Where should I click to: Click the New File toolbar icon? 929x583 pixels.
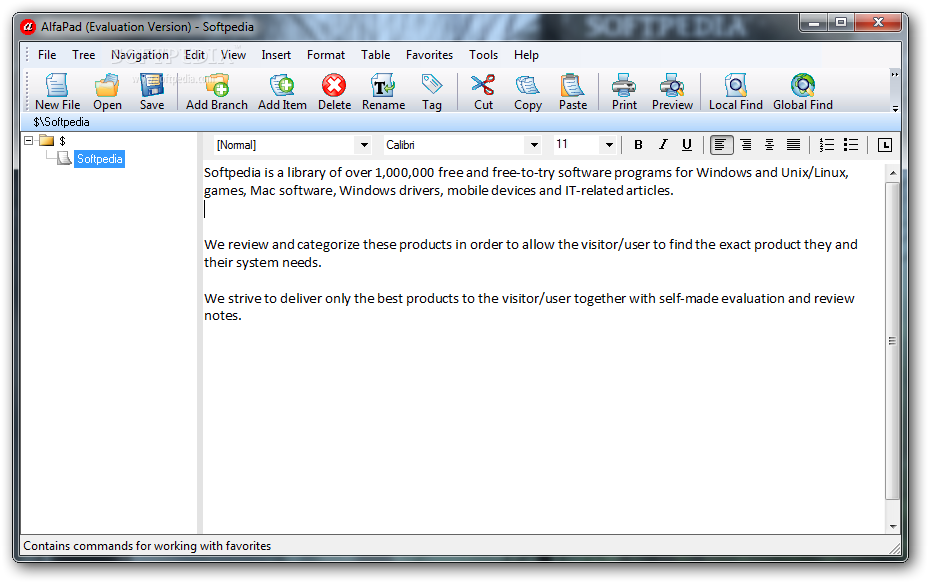click(x=57, y=92)
